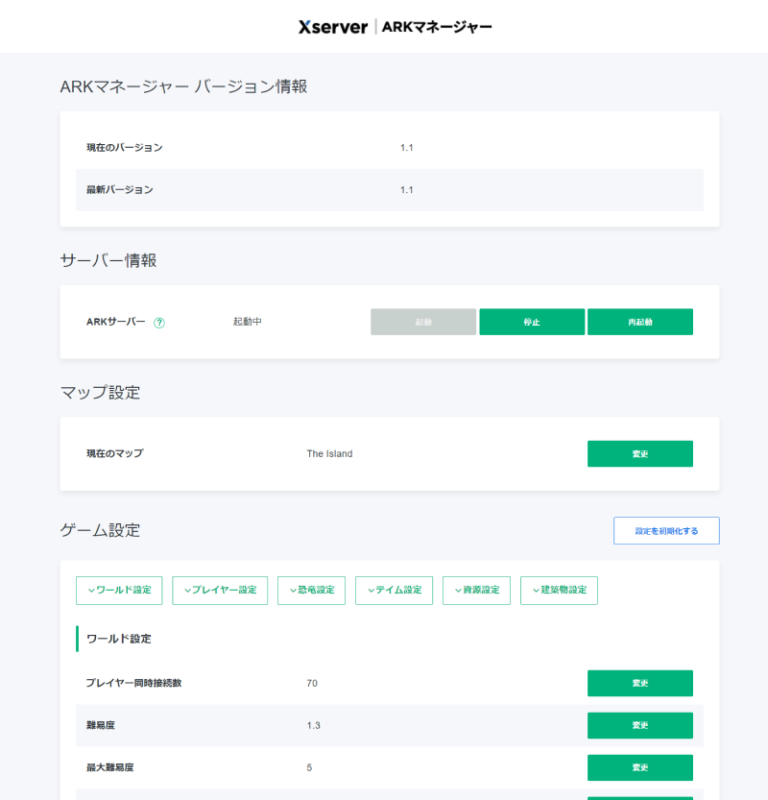Image resolution: width=768 pixels, height=800 pixels.
Task: Change the 最大難易度 setting of 5
Action: pyautogui.click(x=640, y=767)
